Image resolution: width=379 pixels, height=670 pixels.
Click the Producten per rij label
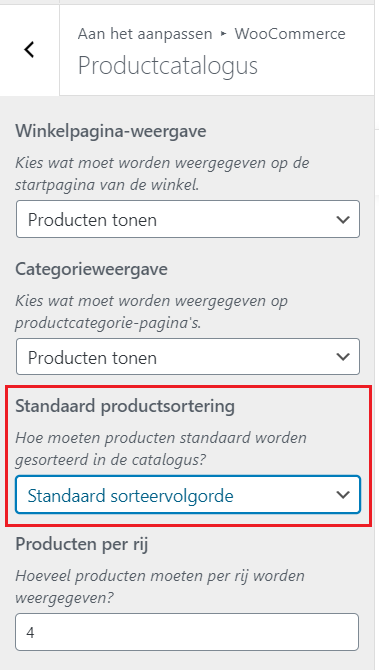[82, 544]
